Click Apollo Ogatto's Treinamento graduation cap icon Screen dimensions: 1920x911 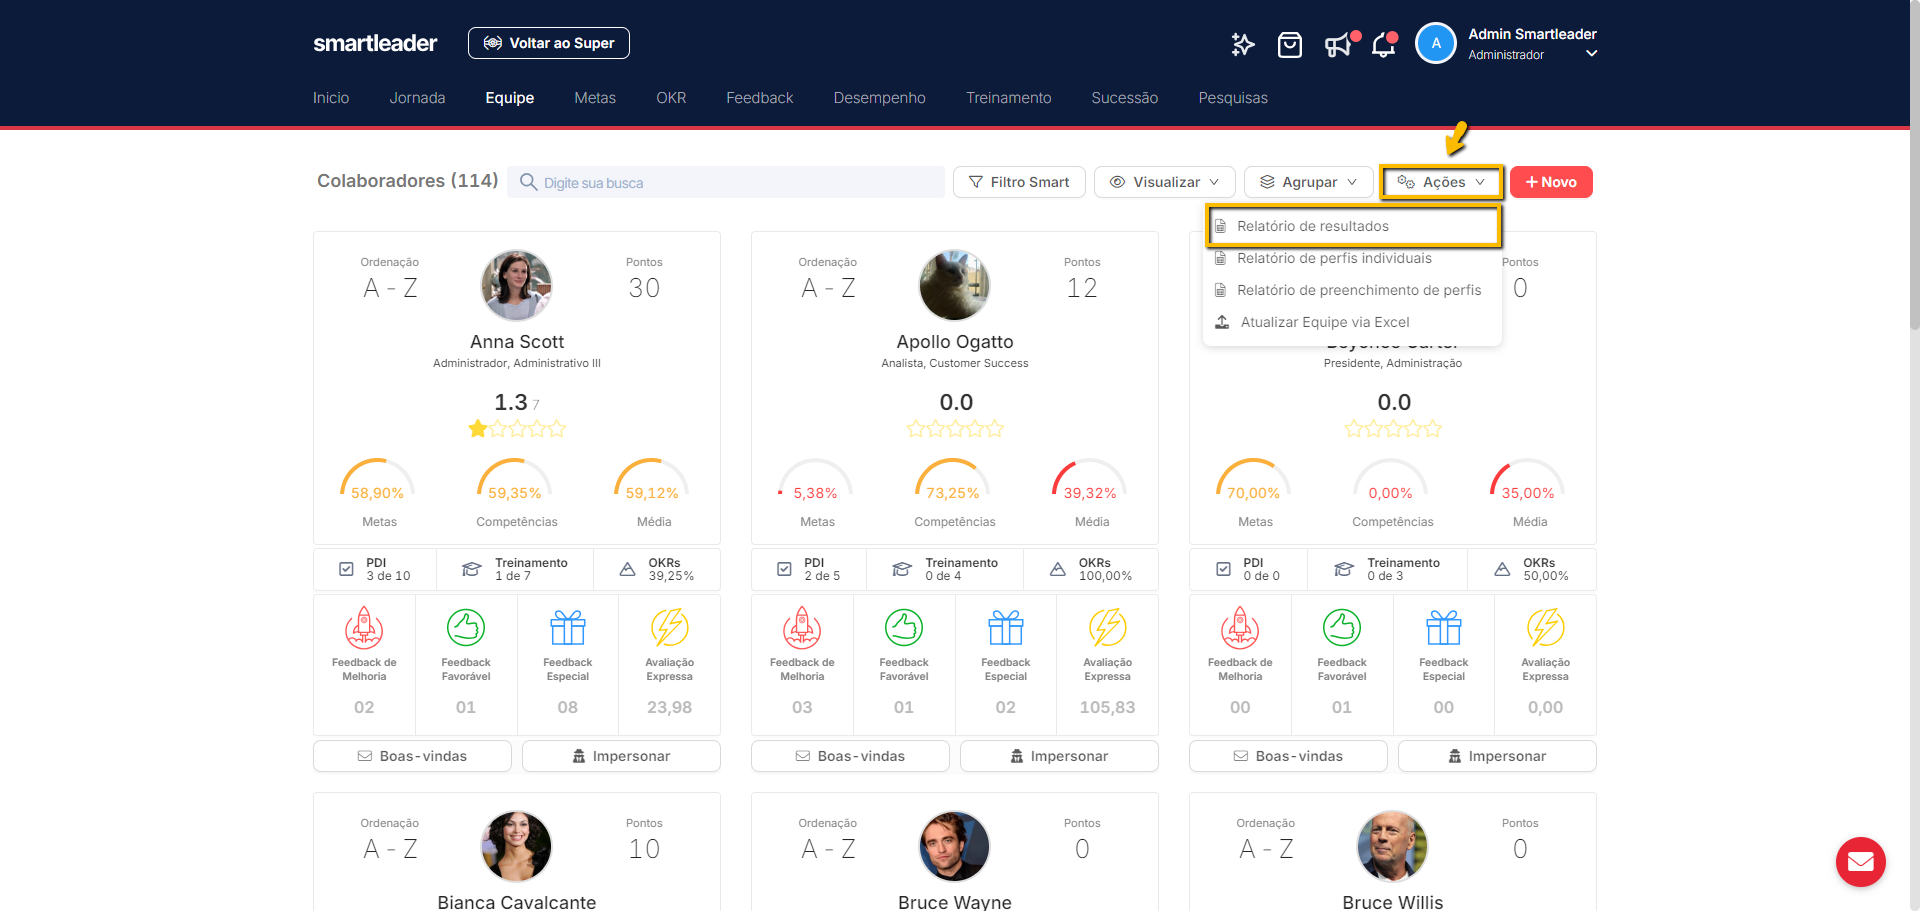(901, 569)
